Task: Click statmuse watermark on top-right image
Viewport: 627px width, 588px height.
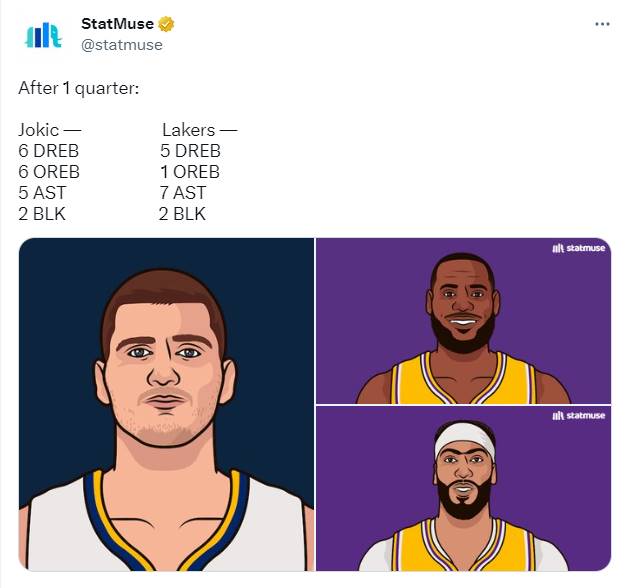Action: (579, 248)
